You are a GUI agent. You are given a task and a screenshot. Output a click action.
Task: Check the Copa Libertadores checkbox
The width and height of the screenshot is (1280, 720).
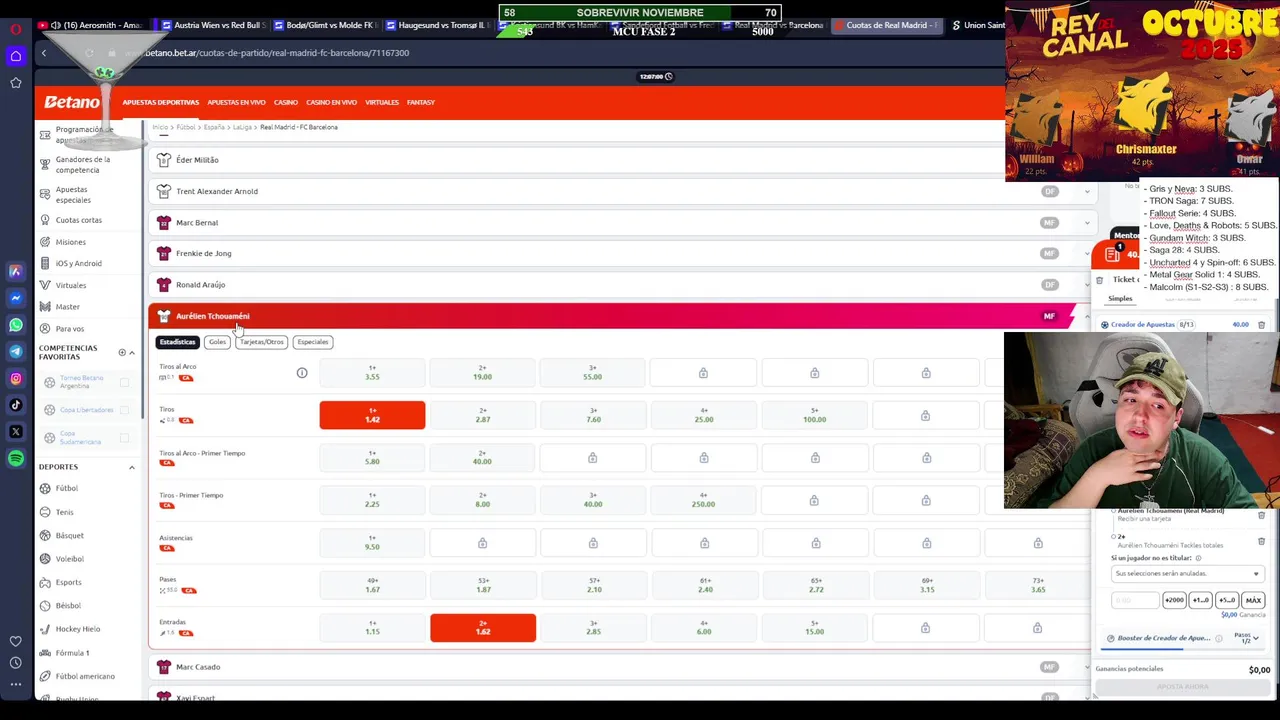pyautogui.click(x=125, y=410)
